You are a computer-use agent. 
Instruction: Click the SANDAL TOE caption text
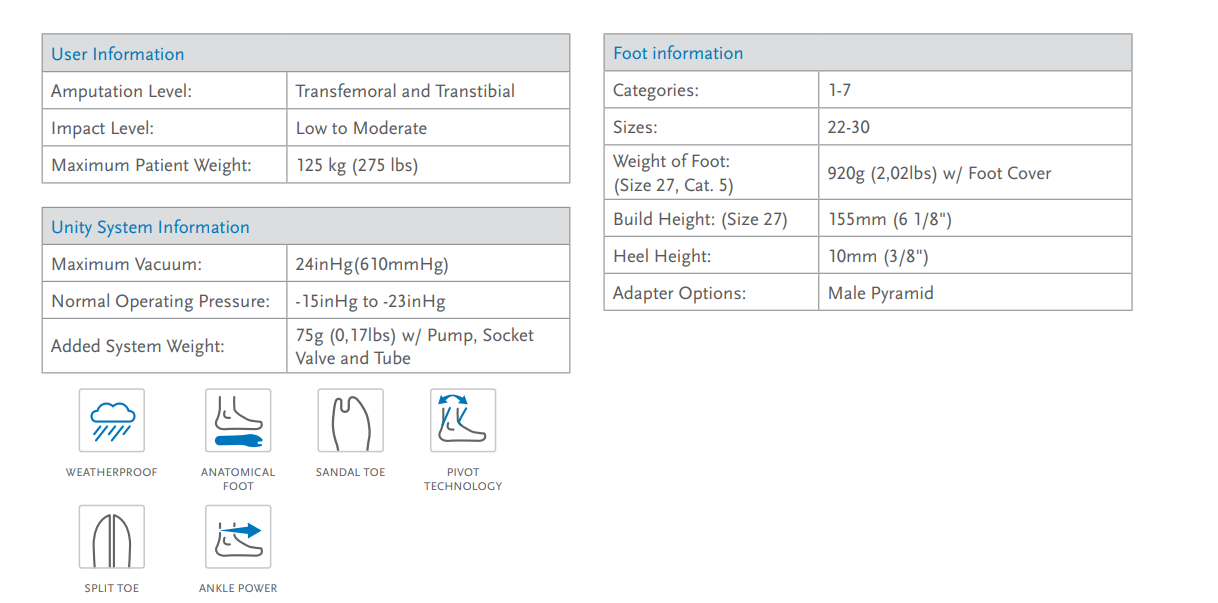click(x=350, y=472)
